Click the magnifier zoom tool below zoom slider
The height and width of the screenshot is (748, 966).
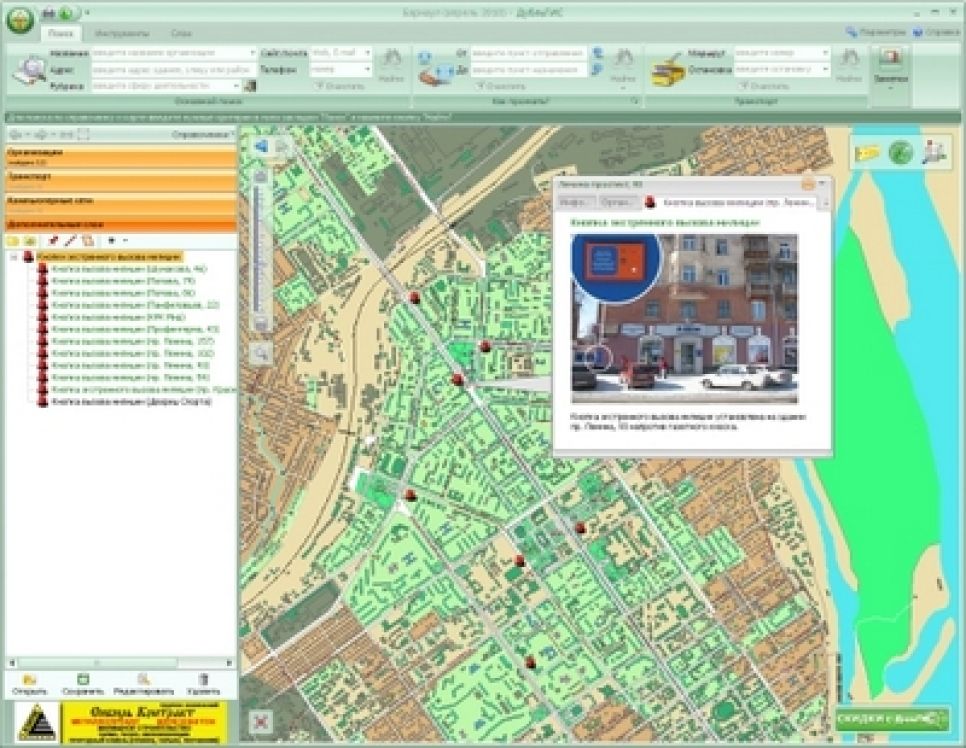click(260, 352)
